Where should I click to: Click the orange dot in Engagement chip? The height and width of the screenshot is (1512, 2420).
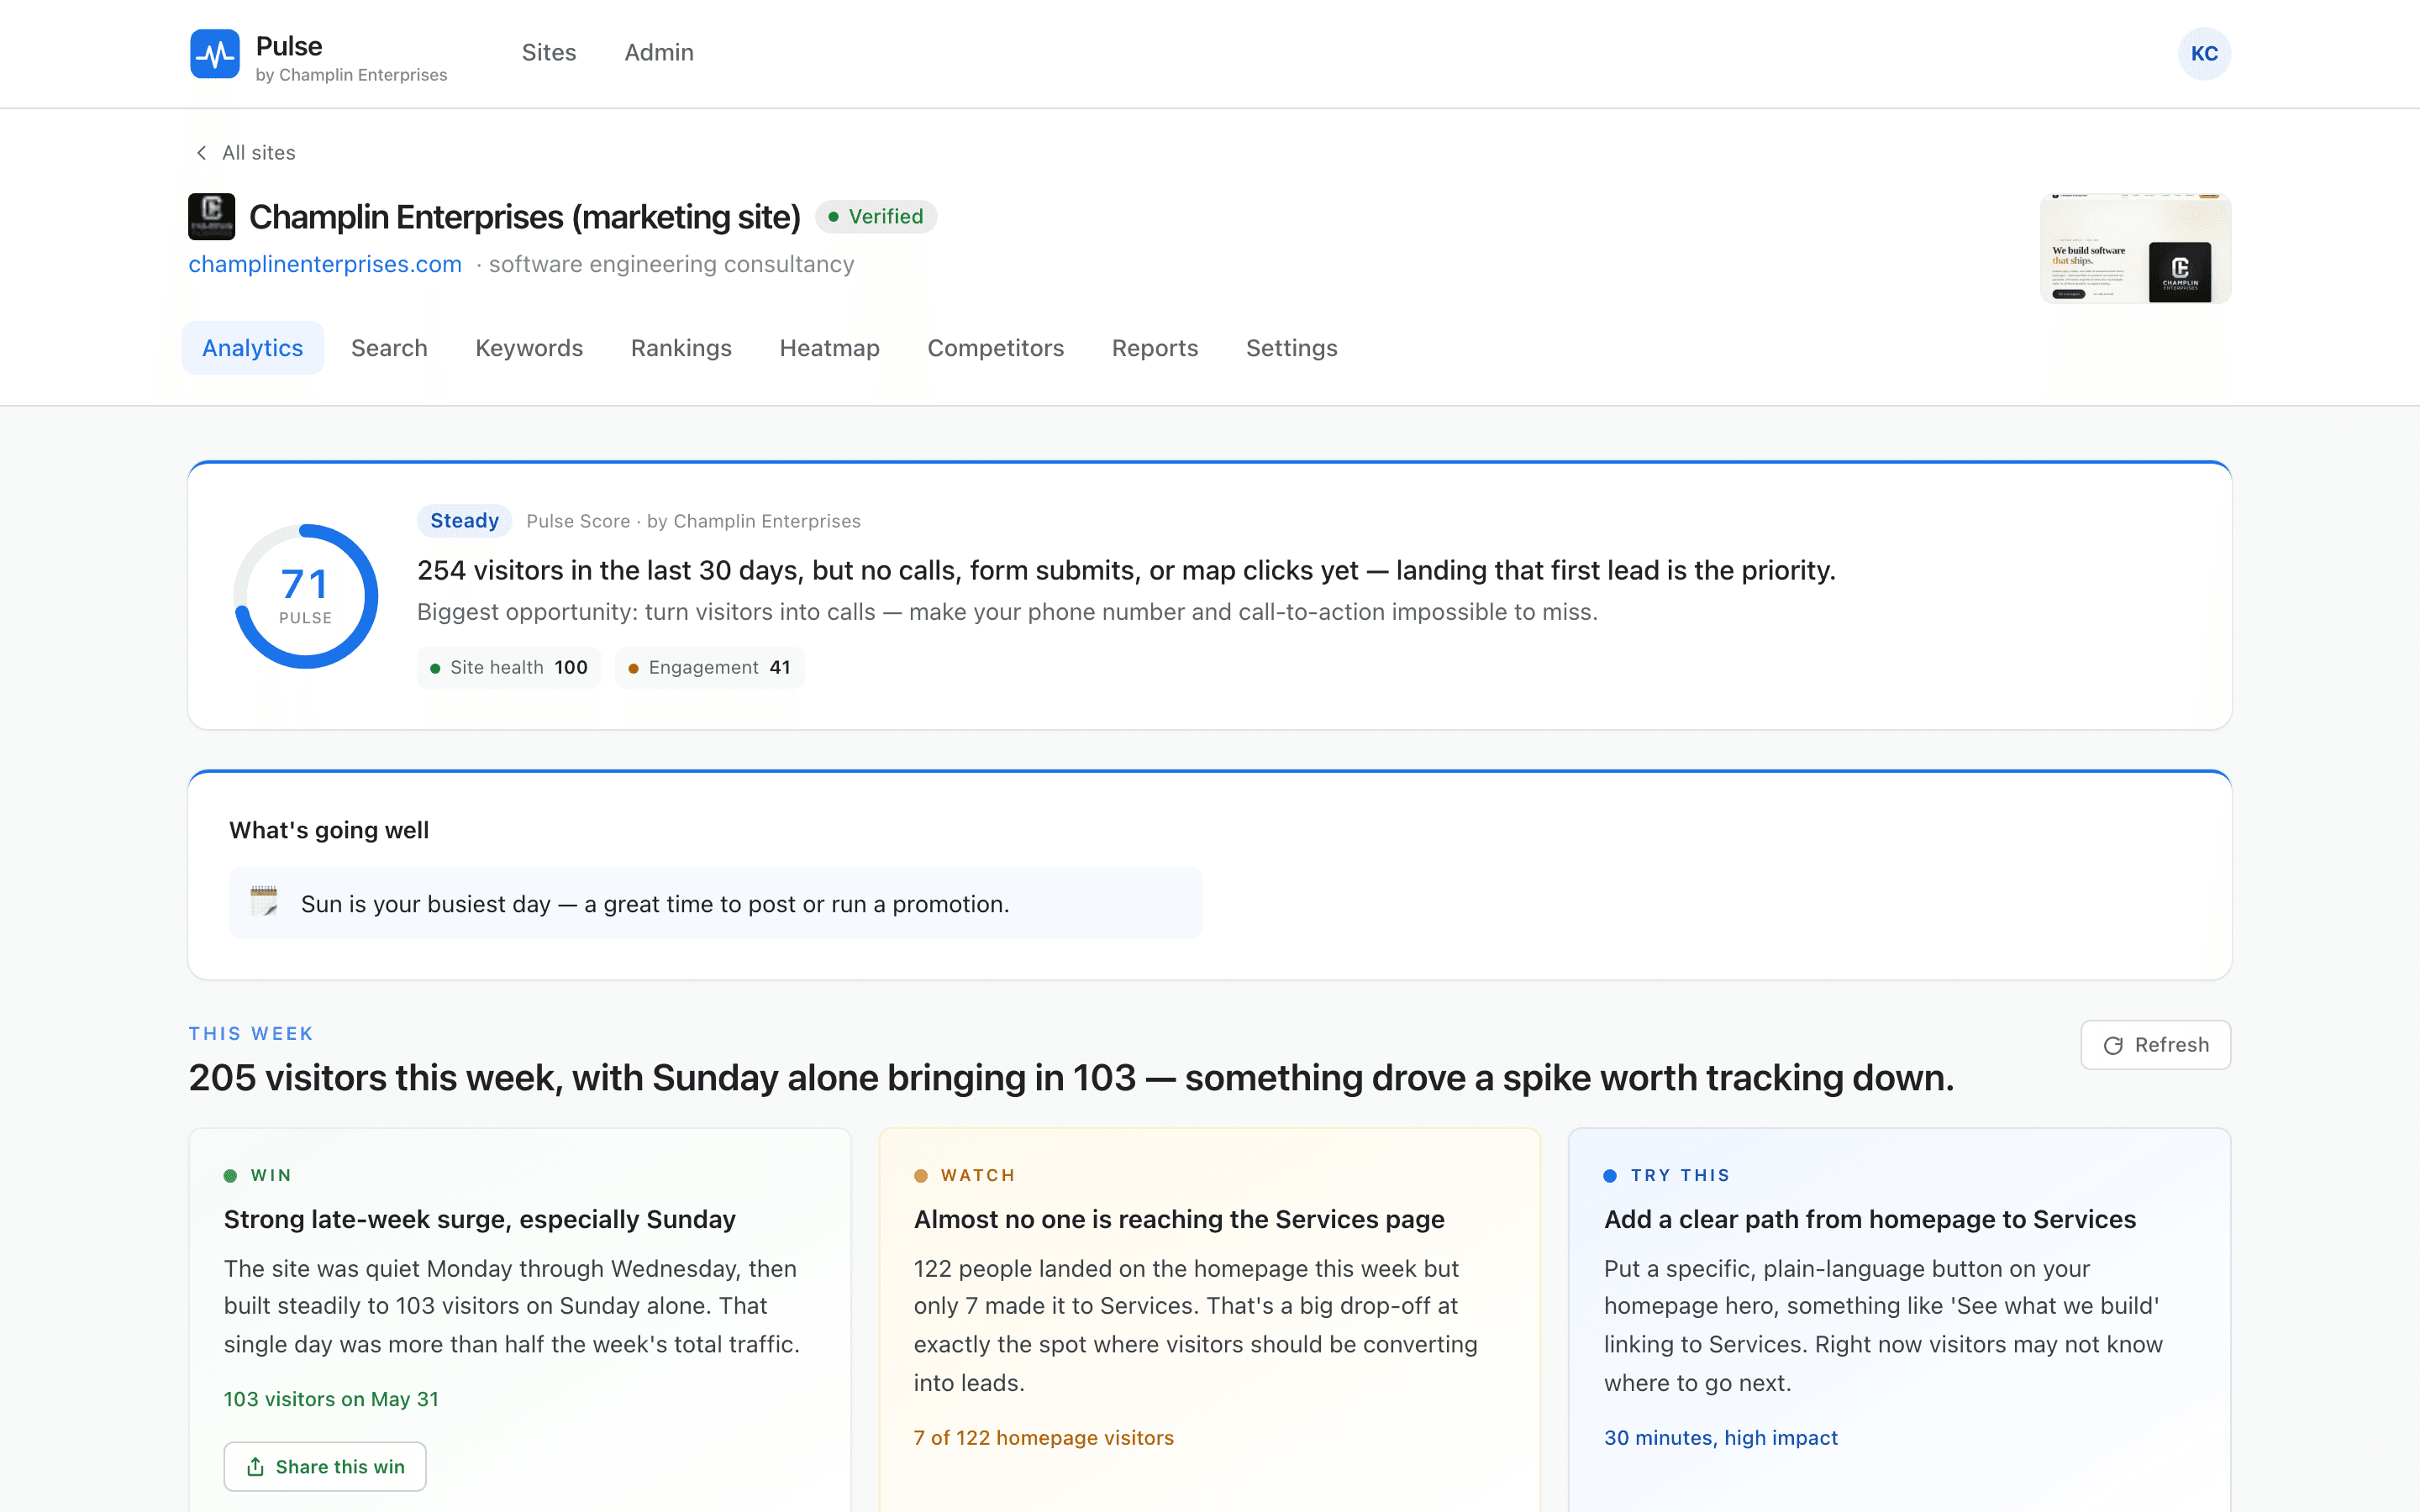(633, 668)
